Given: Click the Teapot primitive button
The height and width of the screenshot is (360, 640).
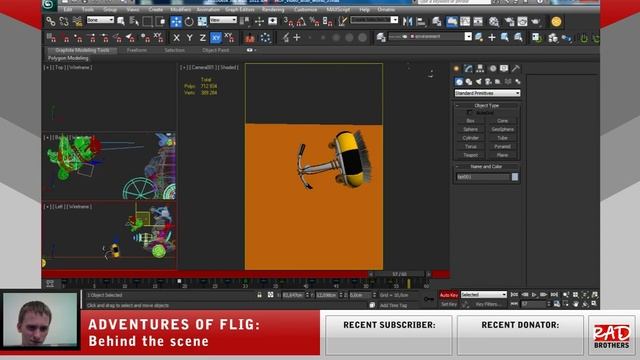Looking at the screenshot, I should coord(470,155).
